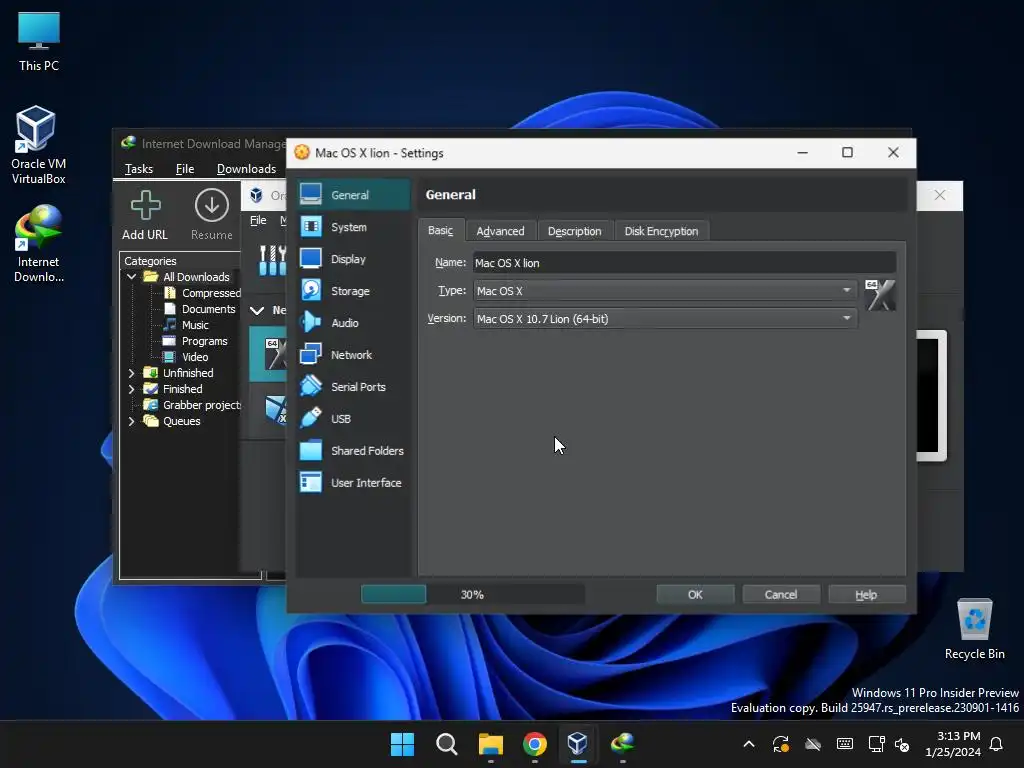Screen dimensions: 1024x768
Task: Open the General settings category
Action: pyautogui.click(x=354, y=195)
